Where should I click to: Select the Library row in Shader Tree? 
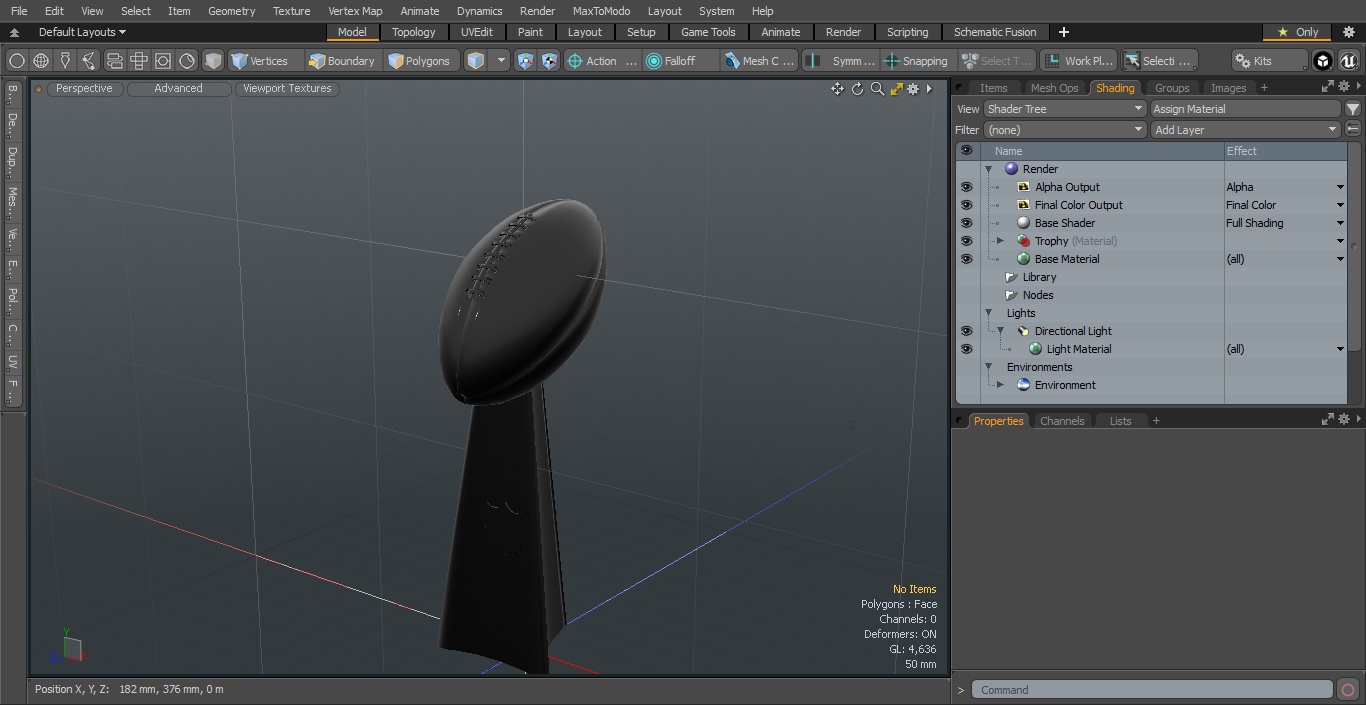[1150, 277]
